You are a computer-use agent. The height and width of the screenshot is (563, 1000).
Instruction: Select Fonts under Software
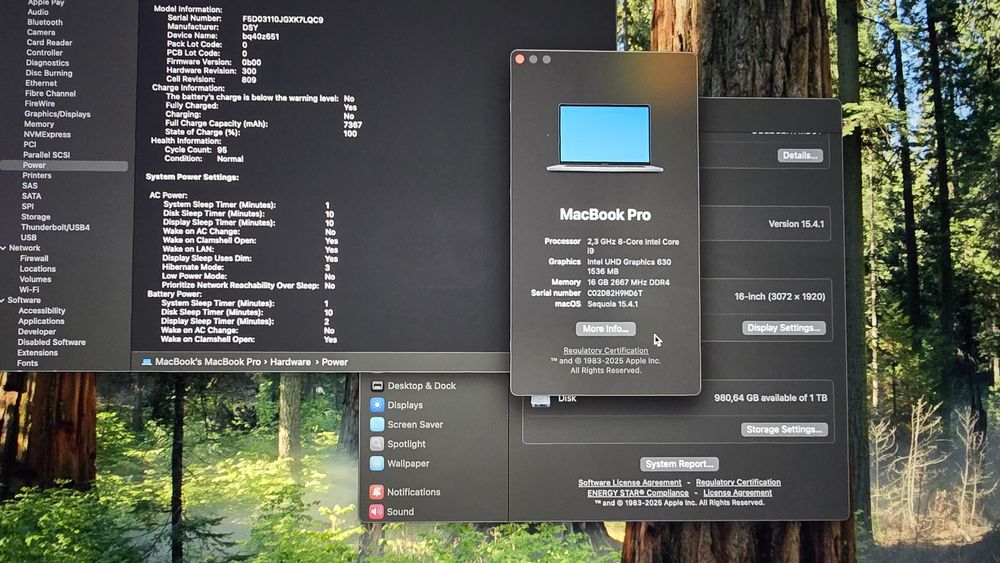(27, 363)
